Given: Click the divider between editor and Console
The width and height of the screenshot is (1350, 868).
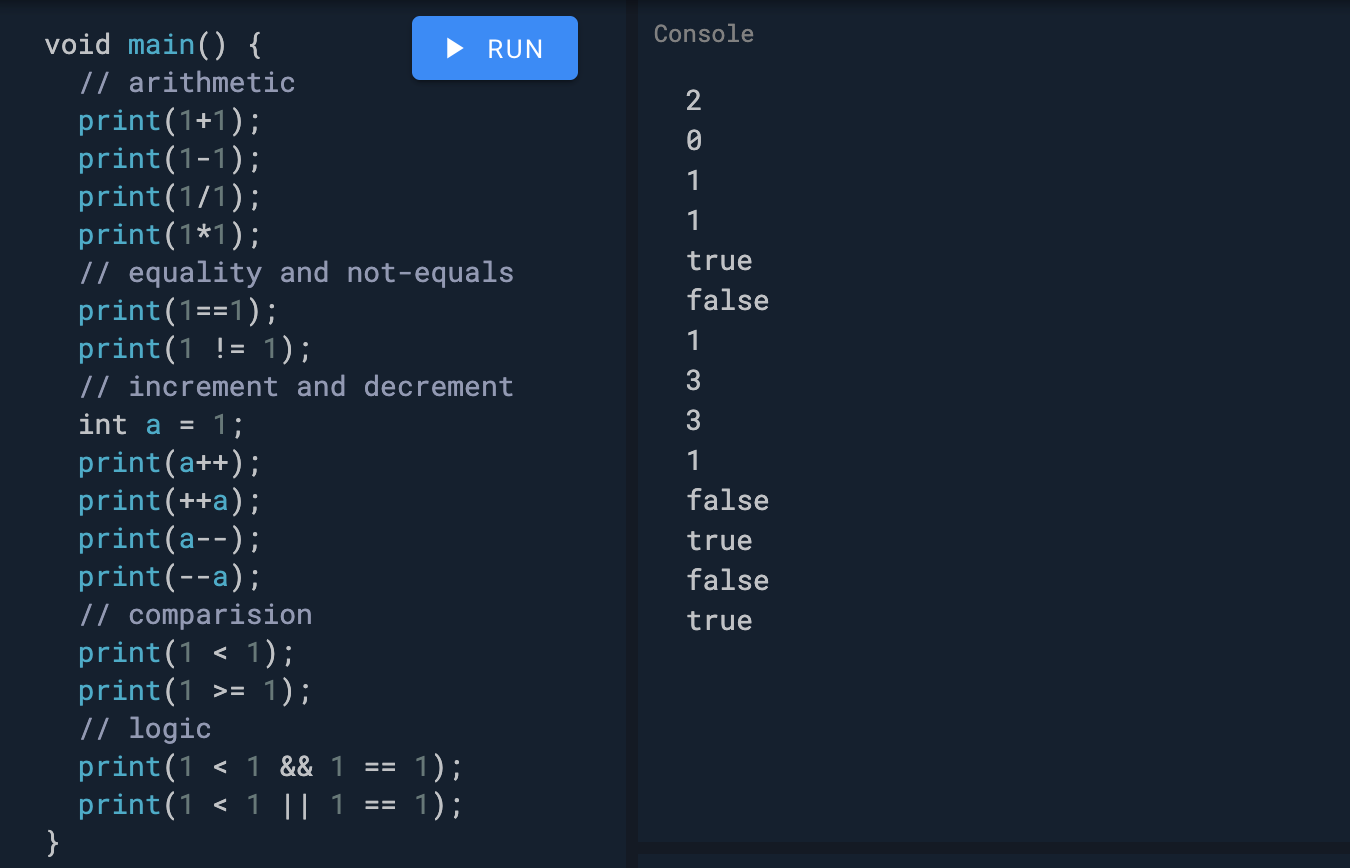Looking at the screenshot, I should (630, 430).
